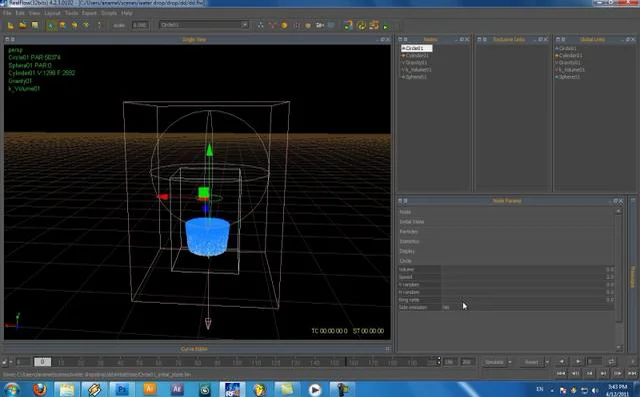Click the Reset button

point(531,362)
